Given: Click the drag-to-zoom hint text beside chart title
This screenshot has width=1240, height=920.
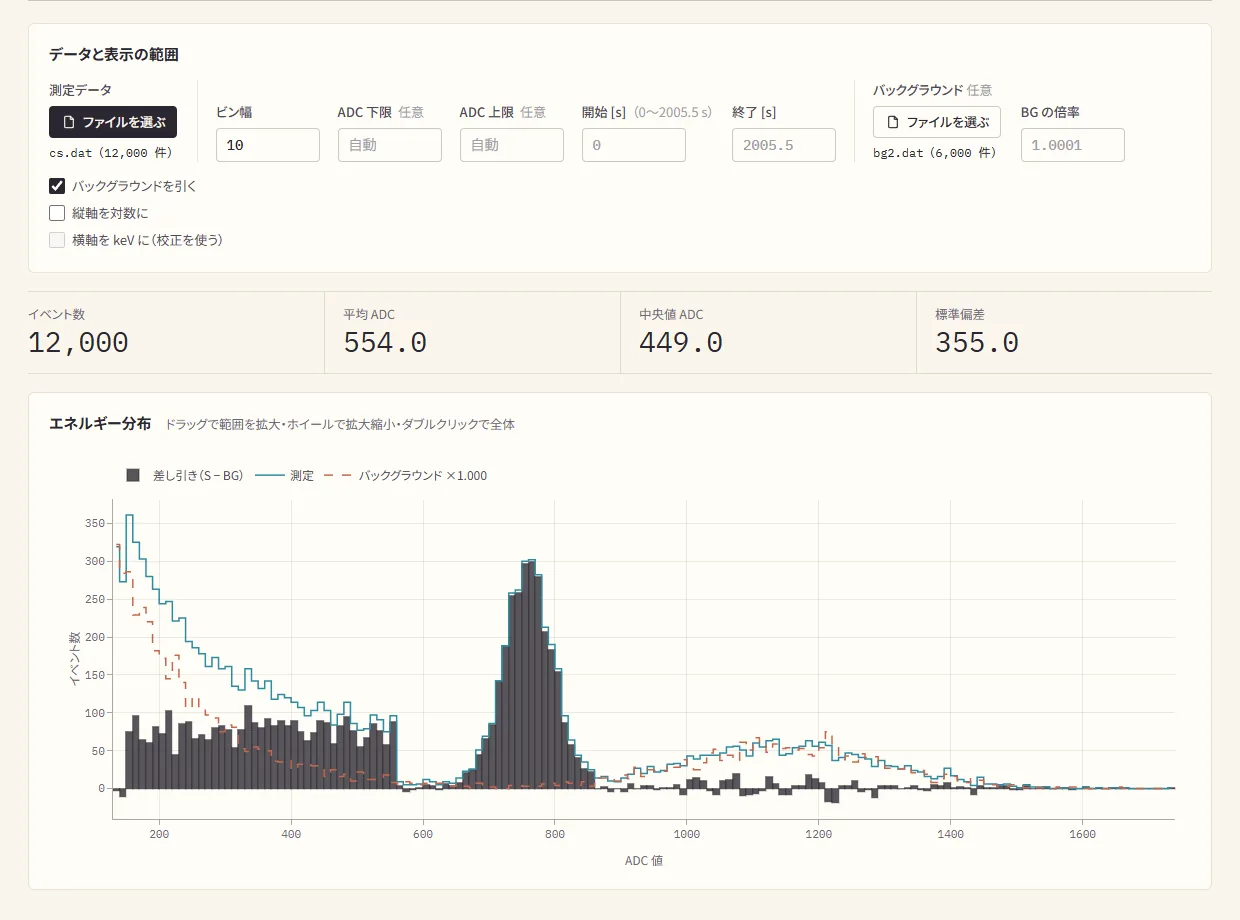Looking at the screenshot, I should click(340, 424).
